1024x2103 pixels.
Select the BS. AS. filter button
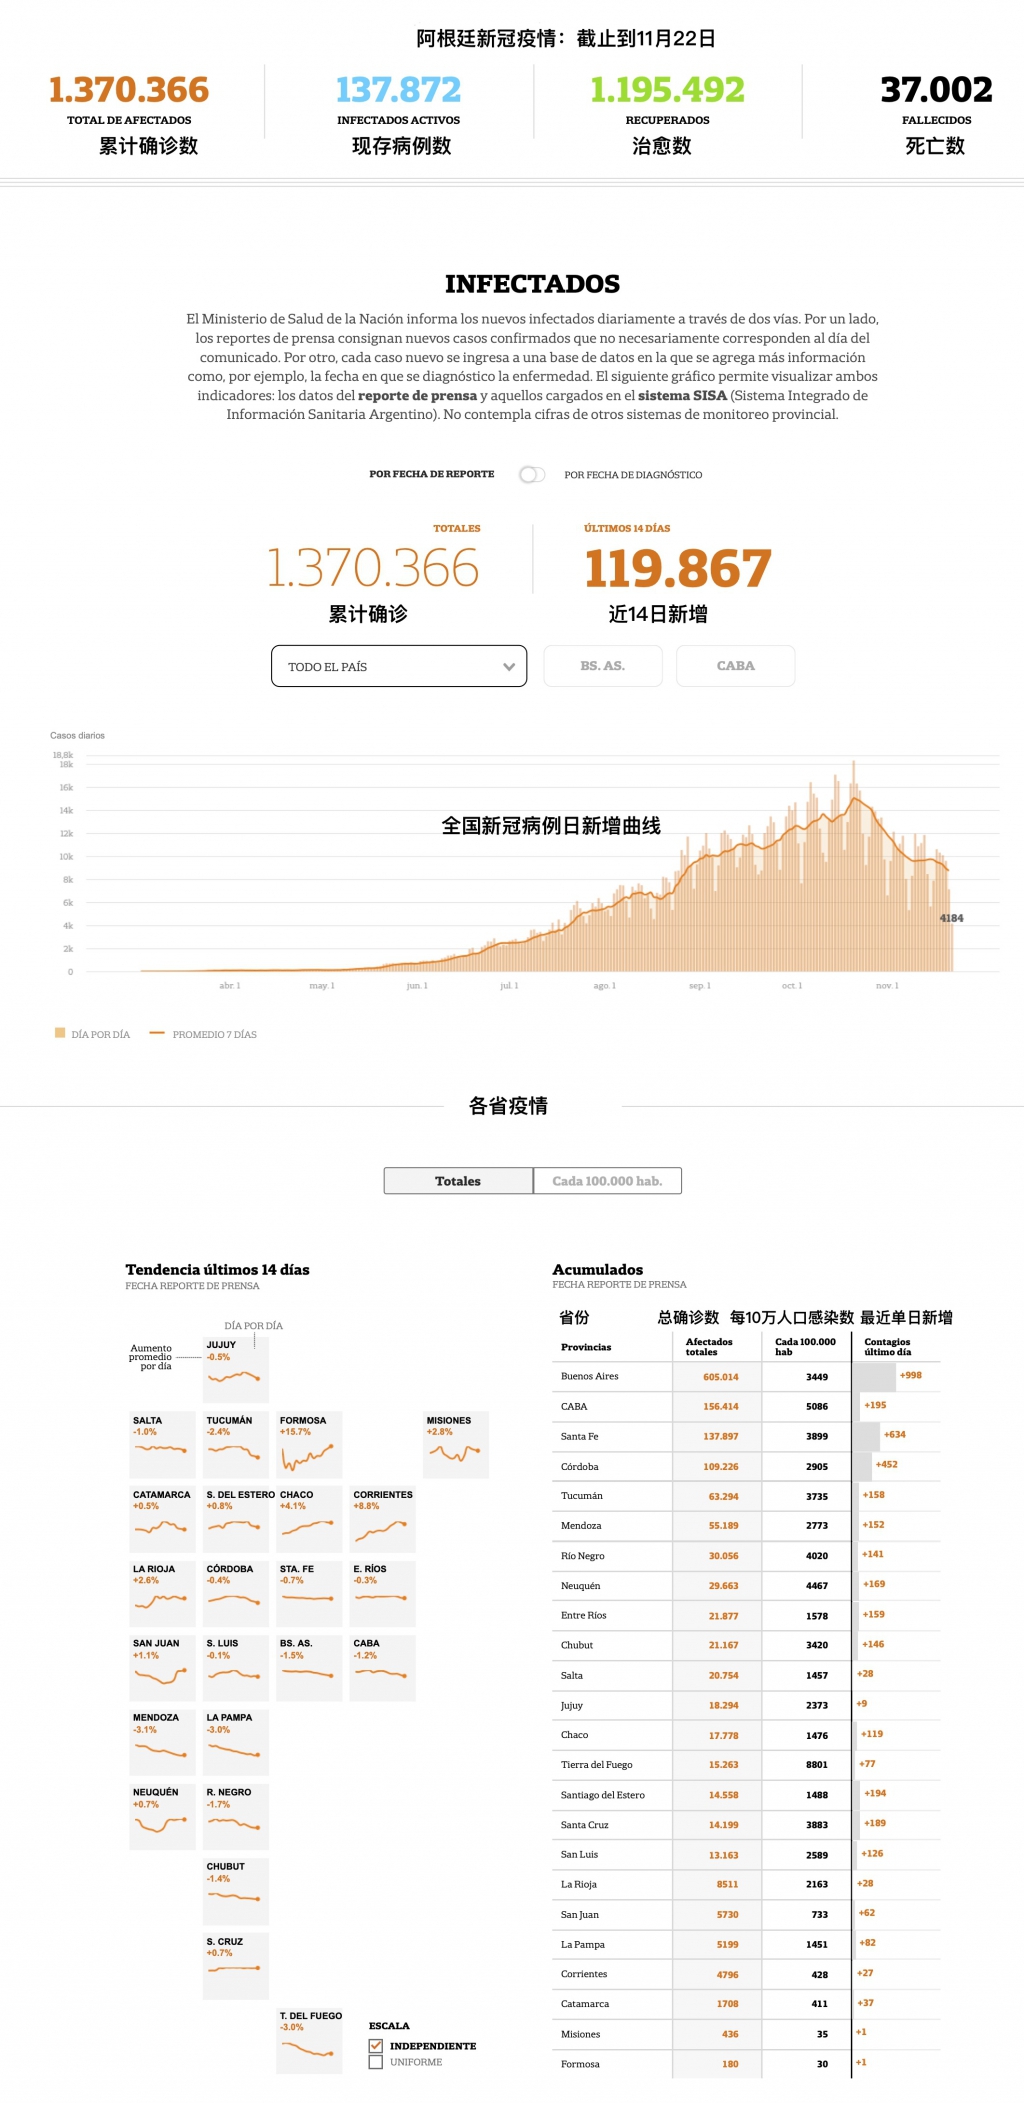click(x=602, y=666)
